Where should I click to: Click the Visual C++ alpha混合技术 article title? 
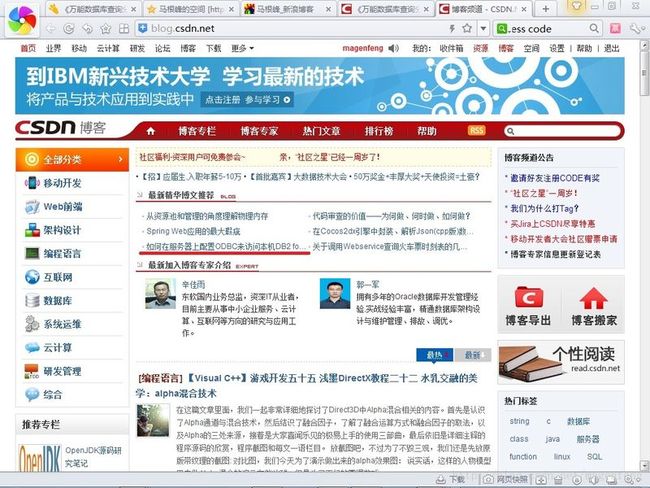(x=308, y=386)
